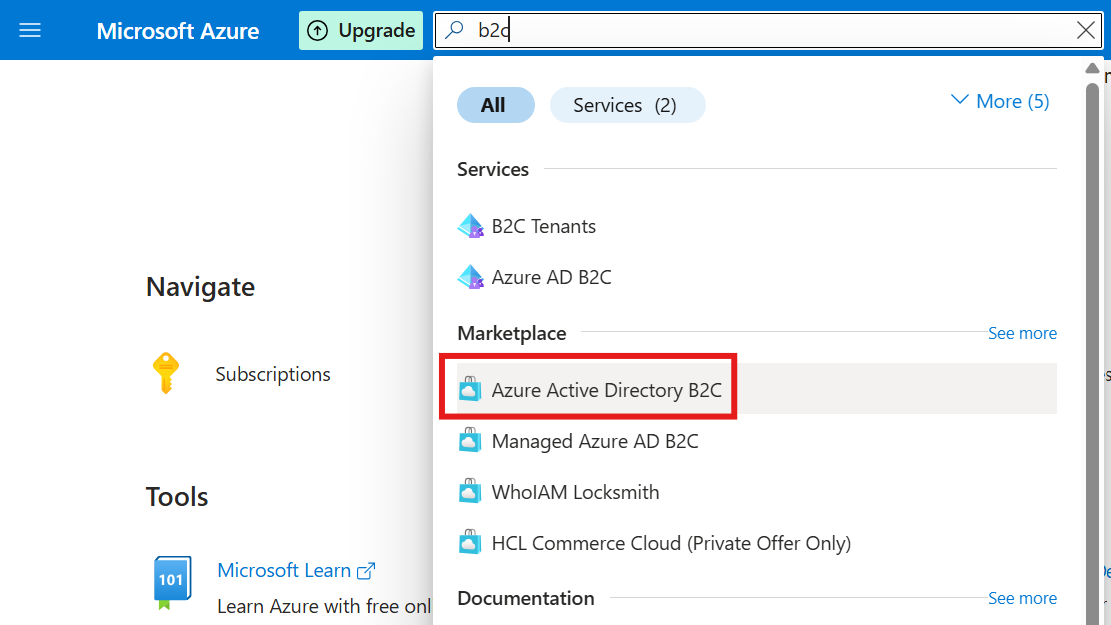Viewport: 1111px width, 625px height.
Task: Click the chevron beside More (5)
Action: 959,100
